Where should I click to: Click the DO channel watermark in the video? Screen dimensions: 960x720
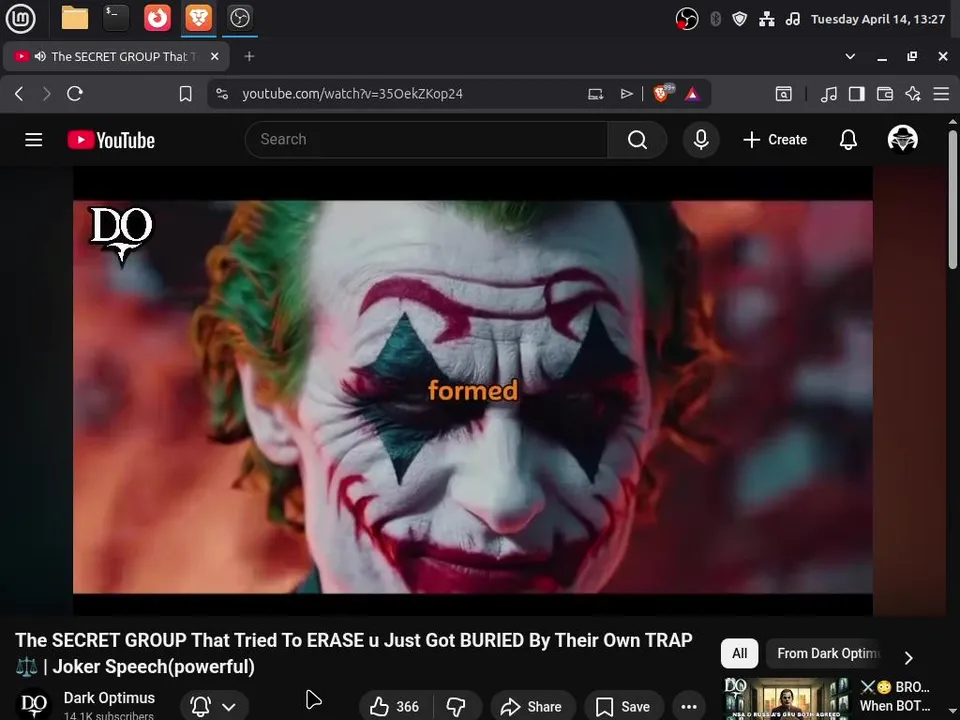(x=121, y=236)
